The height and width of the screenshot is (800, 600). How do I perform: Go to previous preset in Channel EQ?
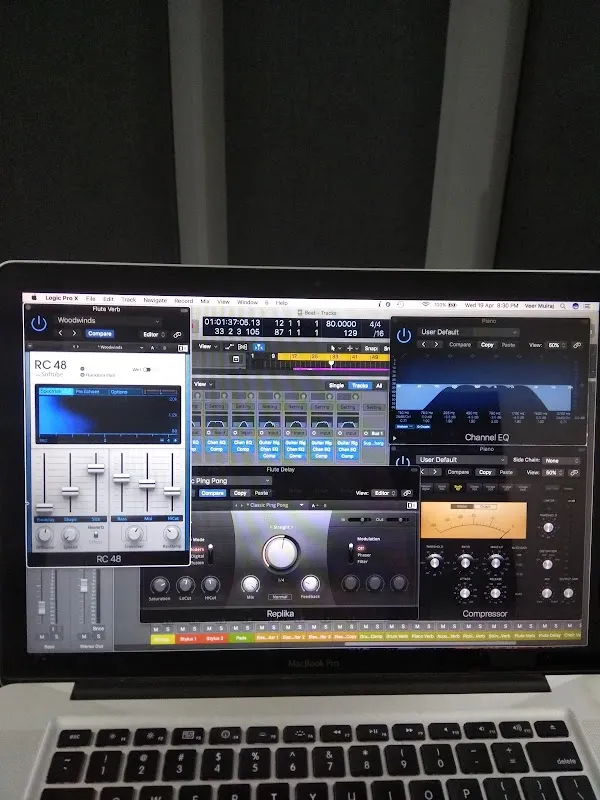[423, 344]
